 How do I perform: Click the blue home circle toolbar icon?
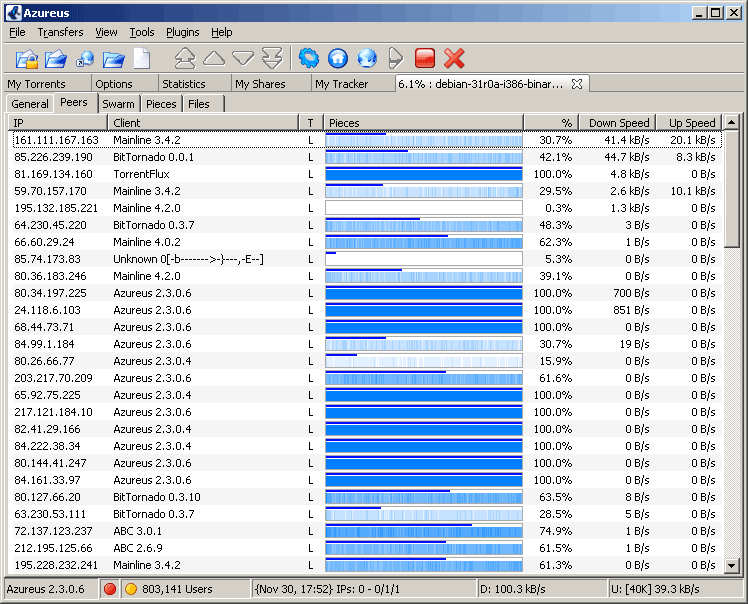(338, 58)
